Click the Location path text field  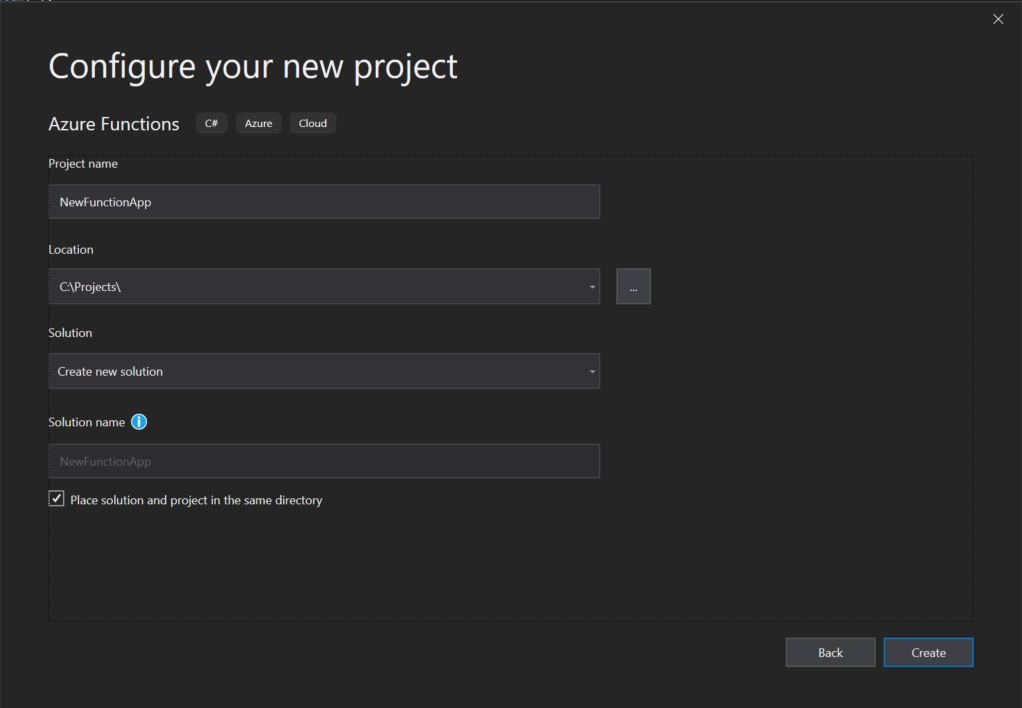click(x=317, y=286)
